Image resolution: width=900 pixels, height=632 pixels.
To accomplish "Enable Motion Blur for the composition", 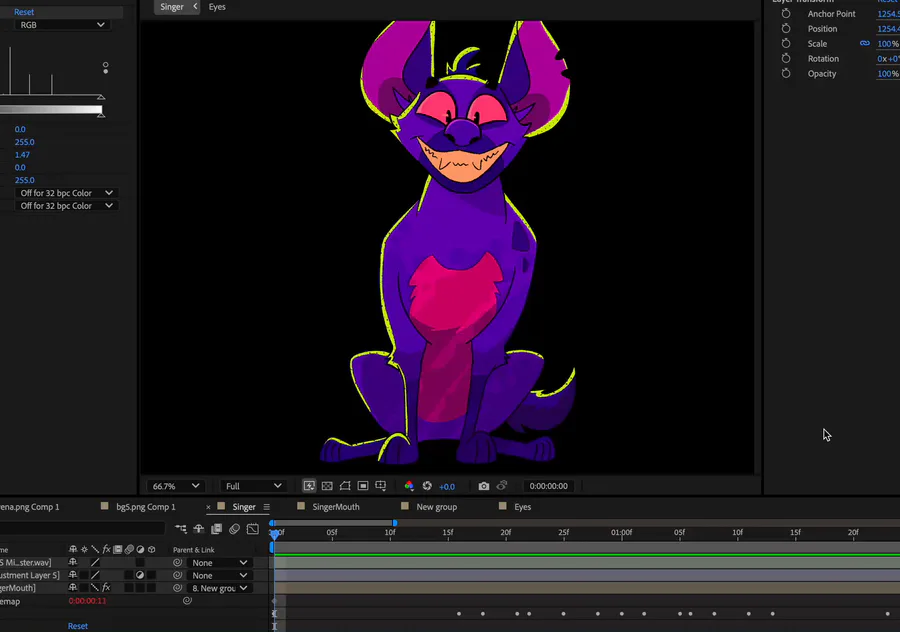I will 234,529.
